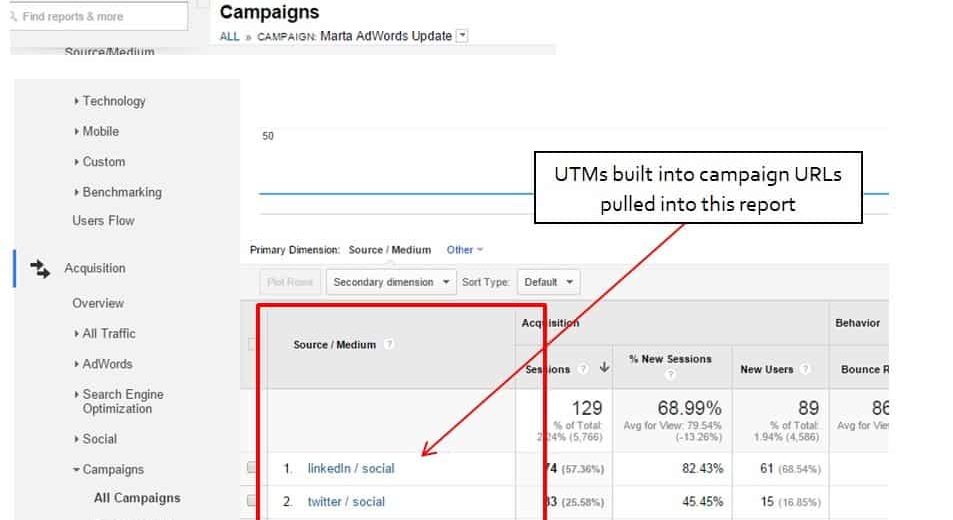Expand the Technology section in sidebar

[x=113, y=101]
